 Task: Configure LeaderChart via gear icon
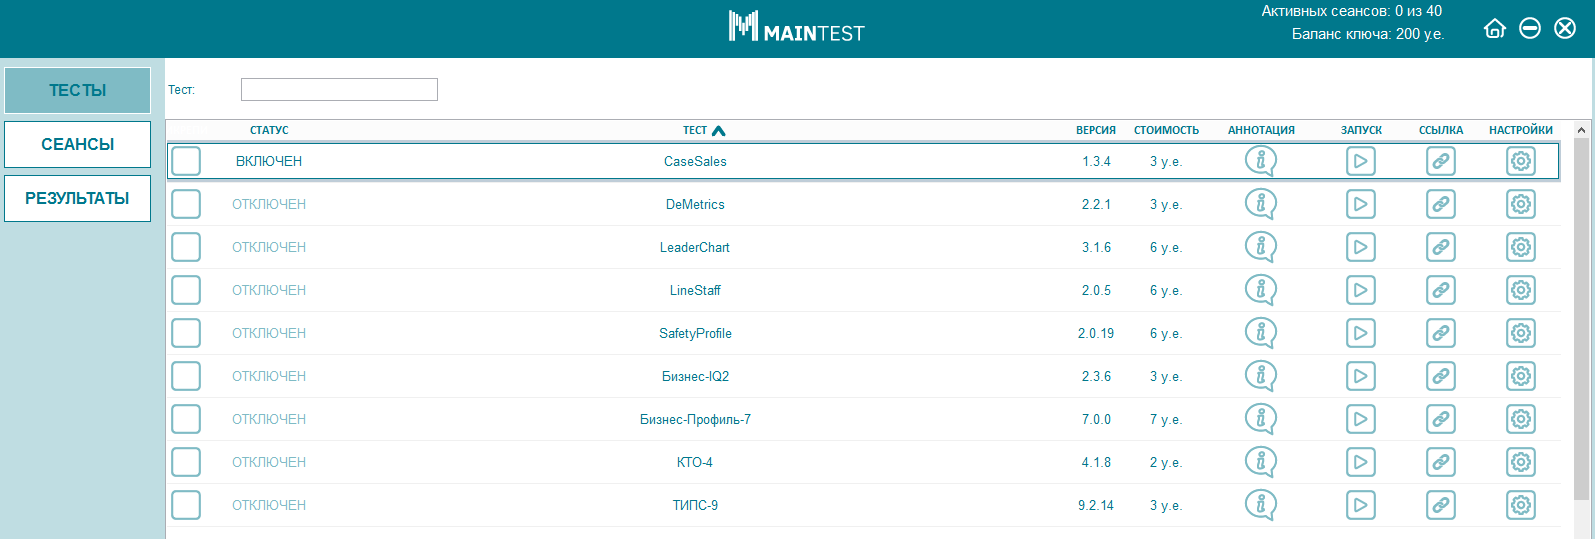click(x=1520, y=247)
